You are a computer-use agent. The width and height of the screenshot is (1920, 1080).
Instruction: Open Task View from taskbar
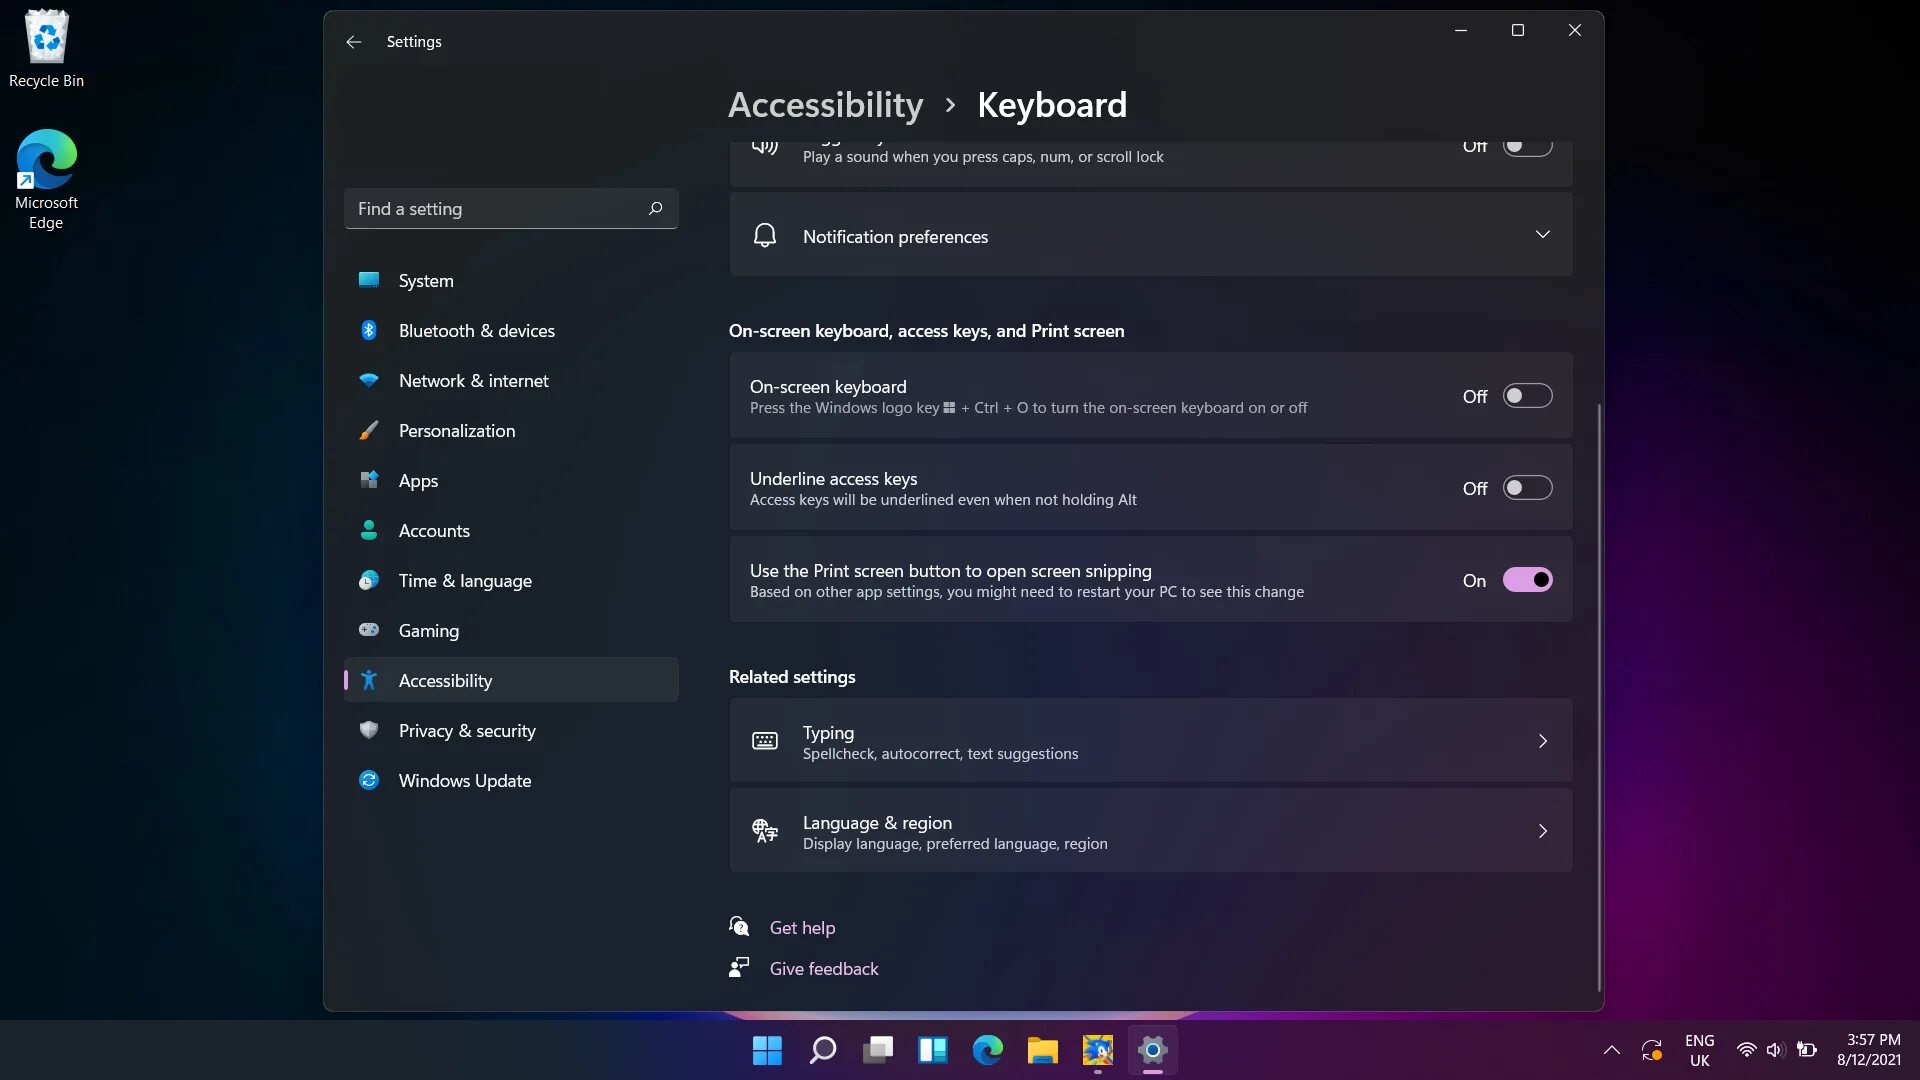pos(878,1050)
